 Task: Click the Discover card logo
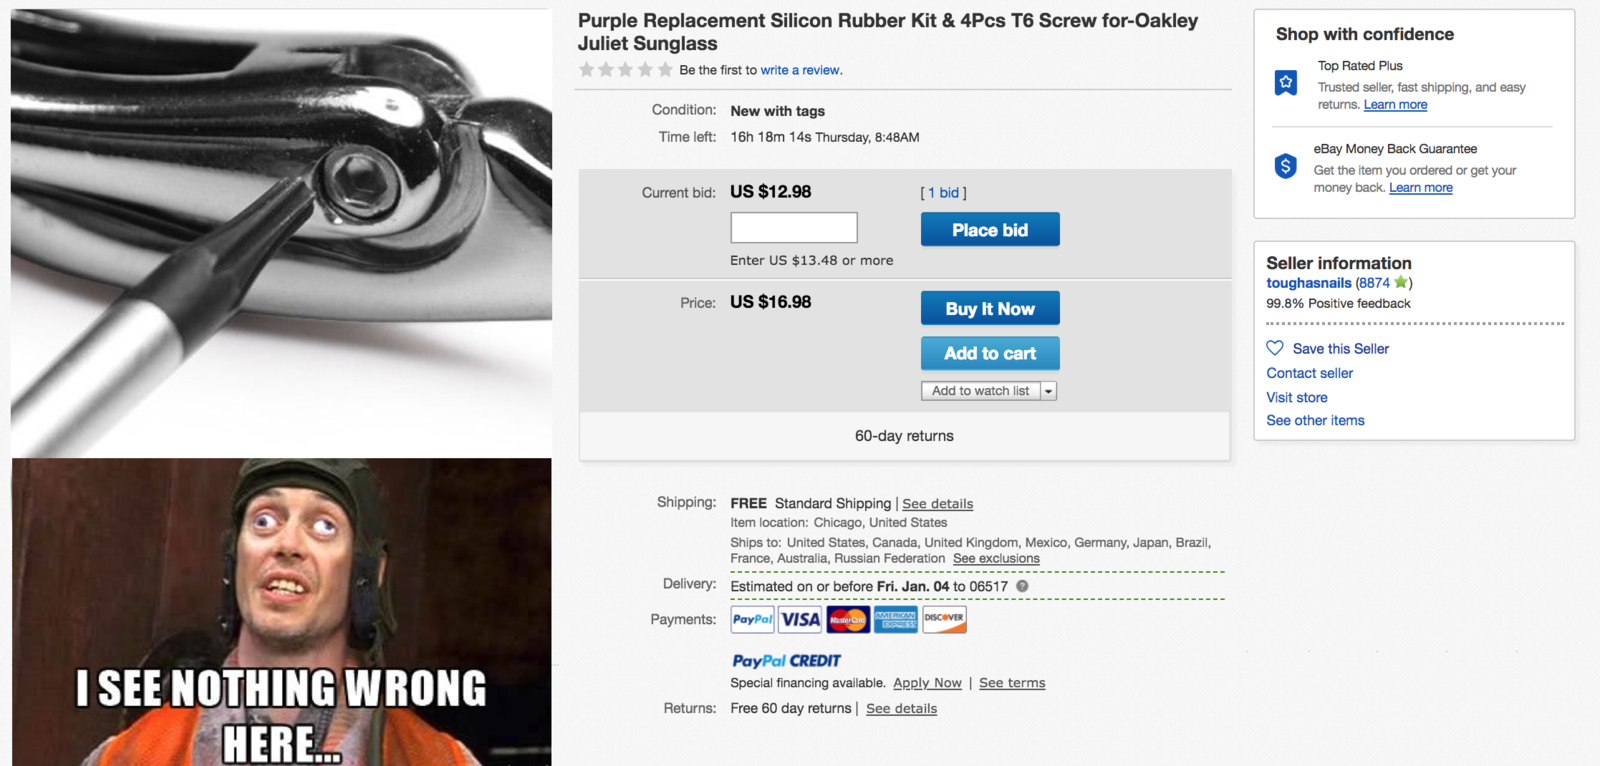[944, 620]
